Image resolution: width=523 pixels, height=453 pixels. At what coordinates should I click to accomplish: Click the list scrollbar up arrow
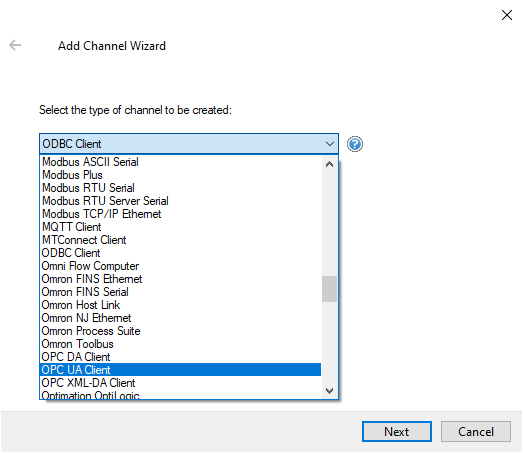330,164
